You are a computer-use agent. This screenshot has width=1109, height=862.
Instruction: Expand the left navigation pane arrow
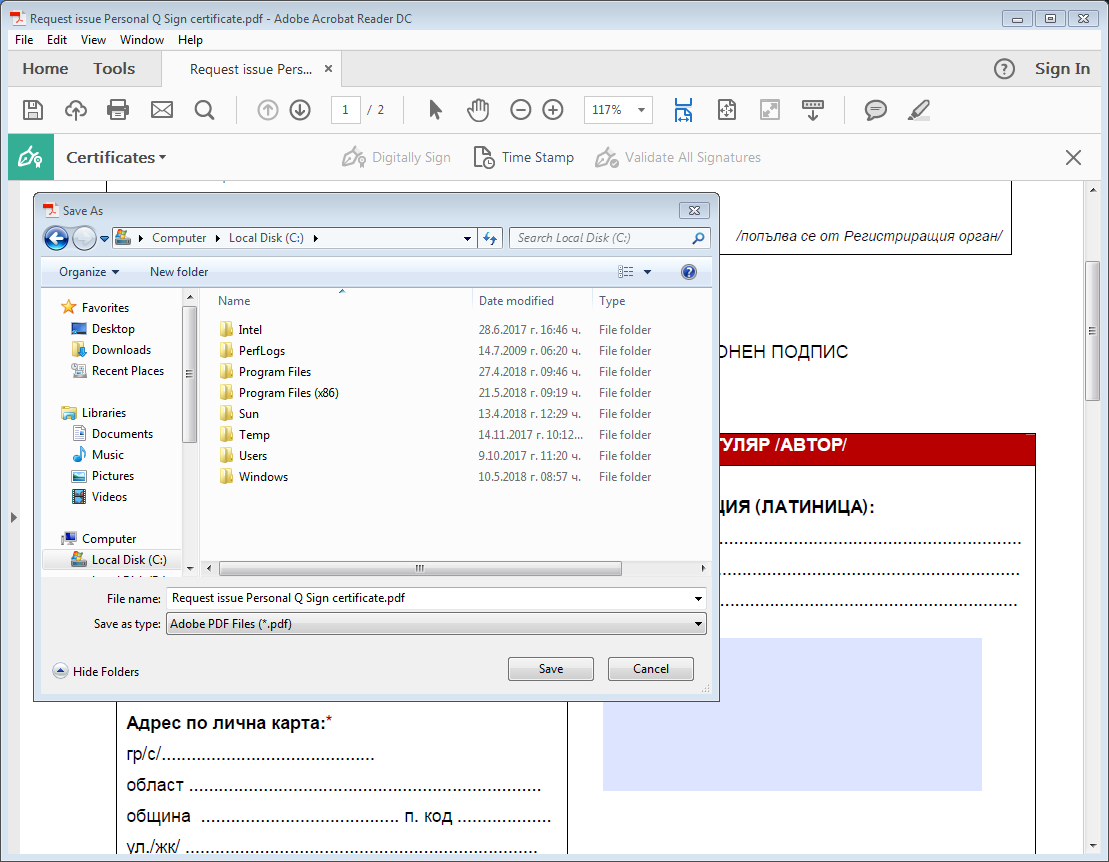click(x=13, y=518)
